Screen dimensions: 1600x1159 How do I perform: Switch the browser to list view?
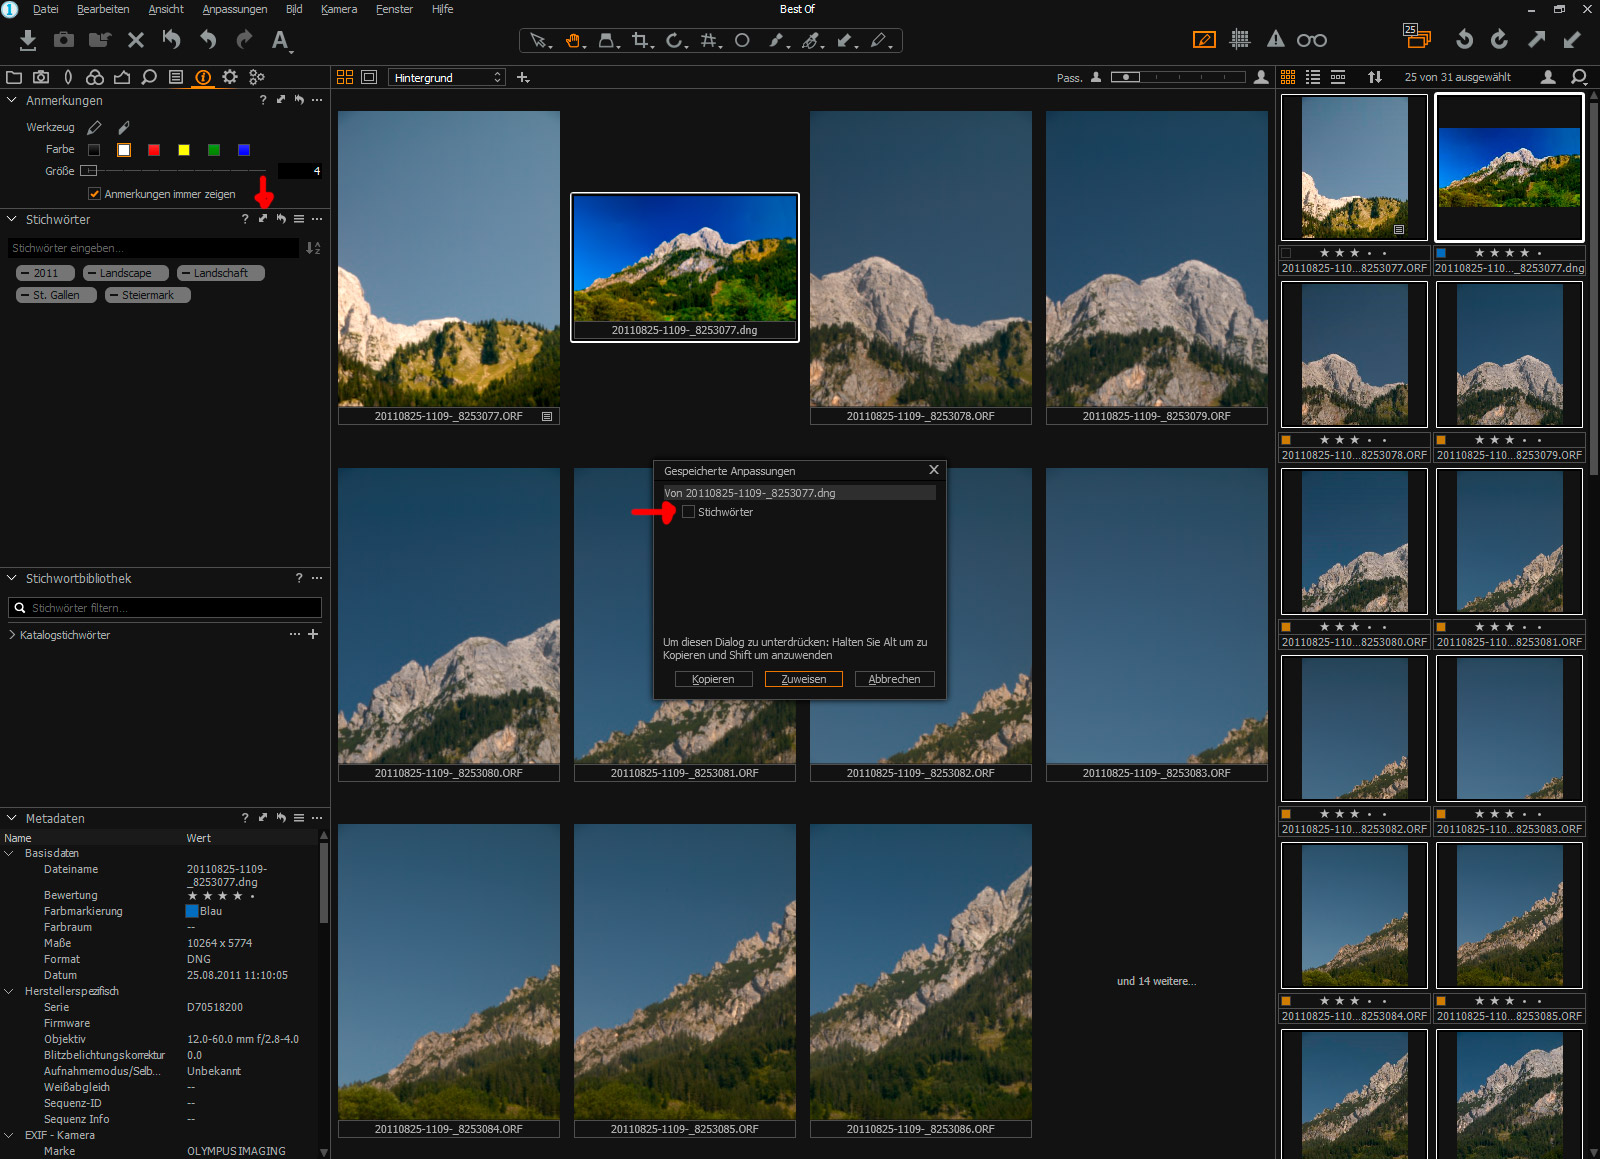tap(1313, 77)
